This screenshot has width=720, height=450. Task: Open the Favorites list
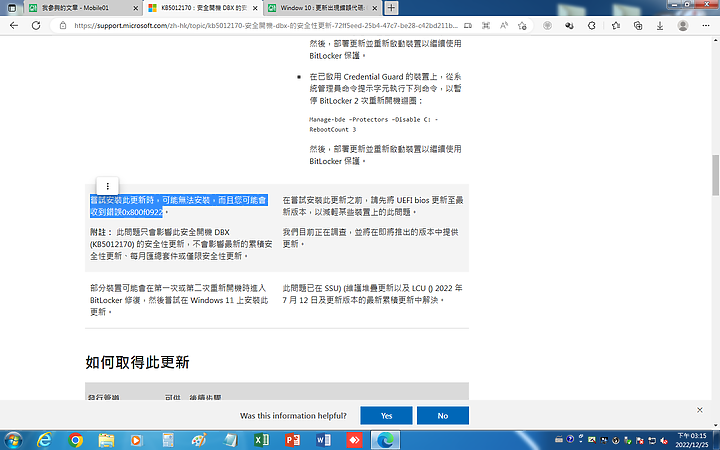coord(616,26)
